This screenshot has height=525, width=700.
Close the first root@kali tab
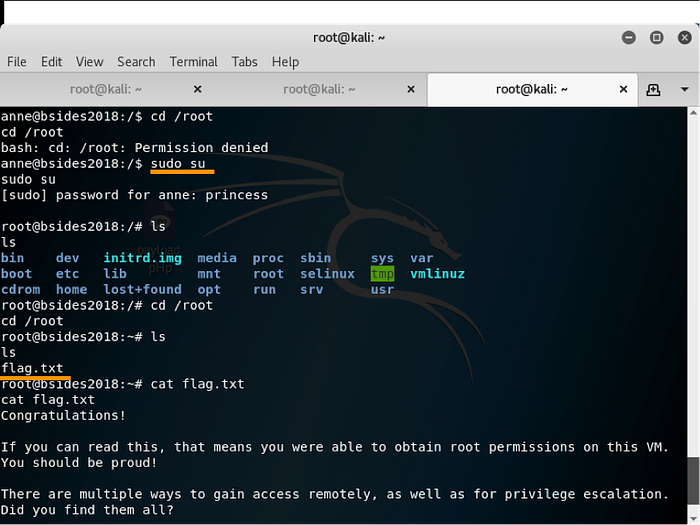tap(196, 89)
